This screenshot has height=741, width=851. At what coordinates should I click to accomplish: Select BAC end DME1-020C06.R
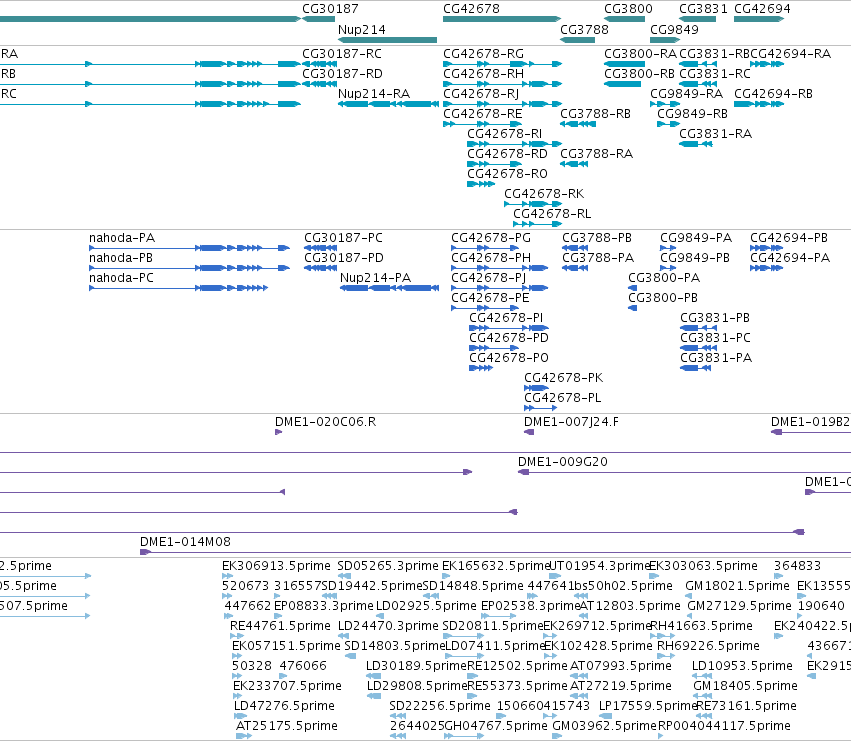[278, 432]
